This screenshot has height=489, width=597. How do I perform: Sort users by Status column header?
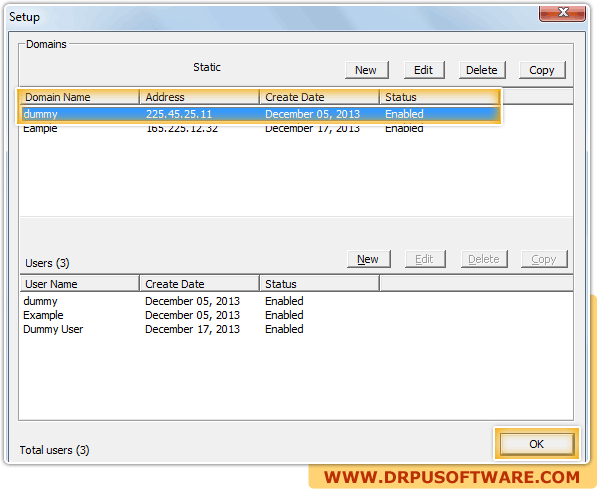coord(319,284)
